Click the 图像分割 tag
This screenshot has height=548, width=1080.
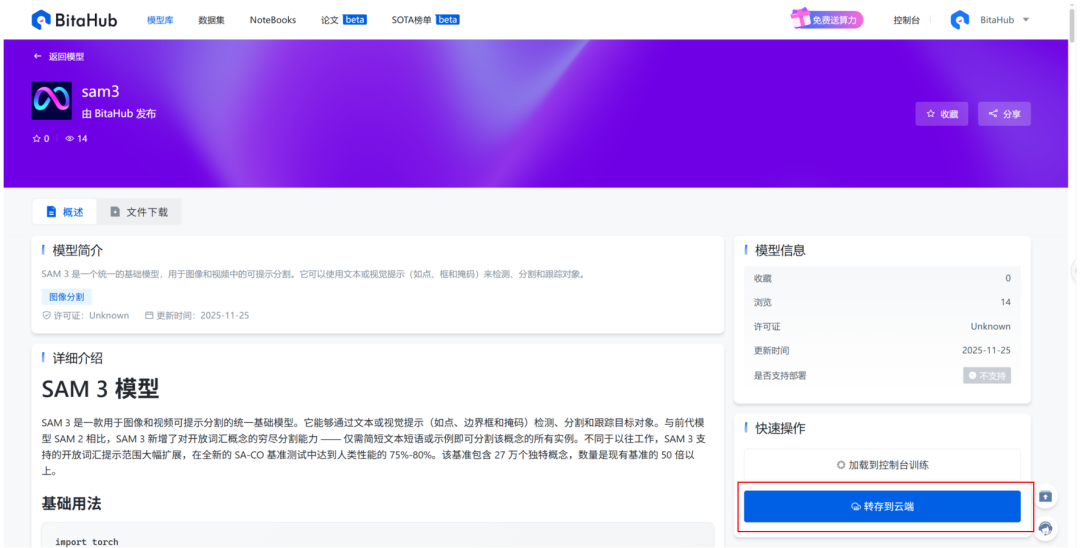[67, 297]
